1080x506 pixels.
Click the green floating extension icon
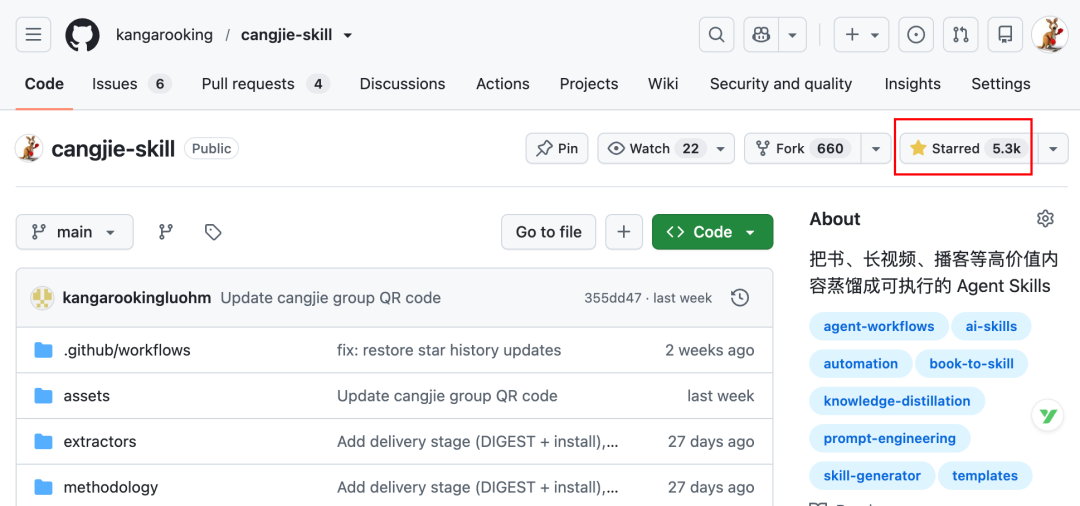coord(1048,416)
